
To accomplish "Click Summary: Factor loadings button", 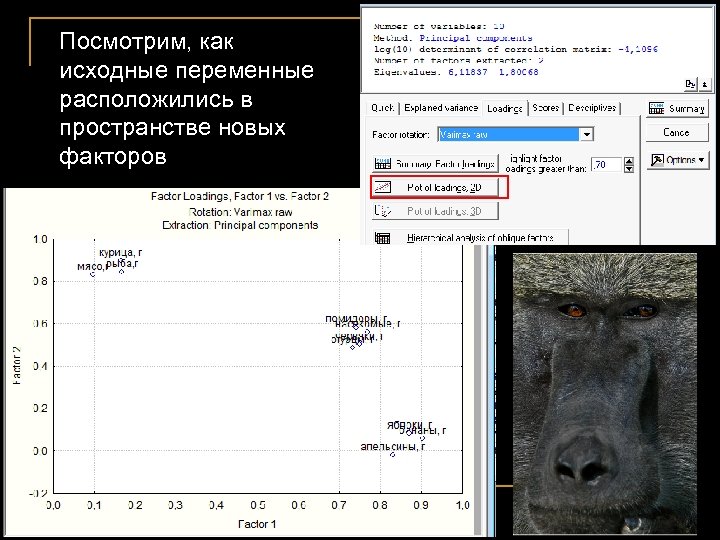I will (x=435, y=163).
